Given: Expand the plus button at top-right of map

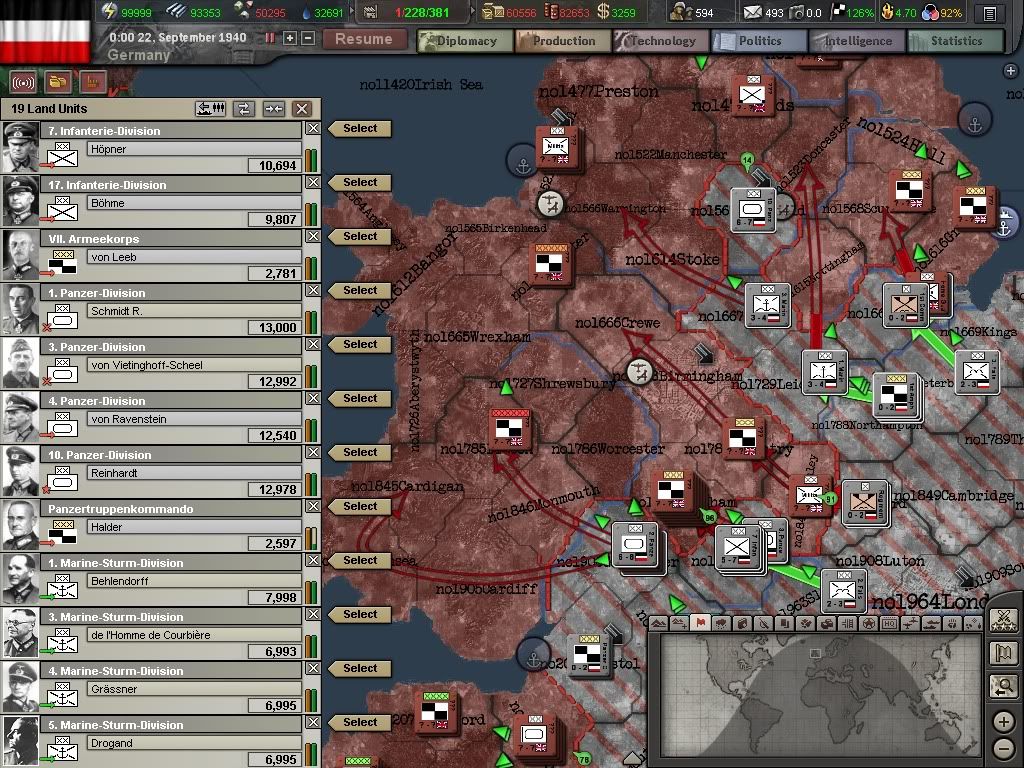Looking at the screenshot, I should click(1011, 71).
